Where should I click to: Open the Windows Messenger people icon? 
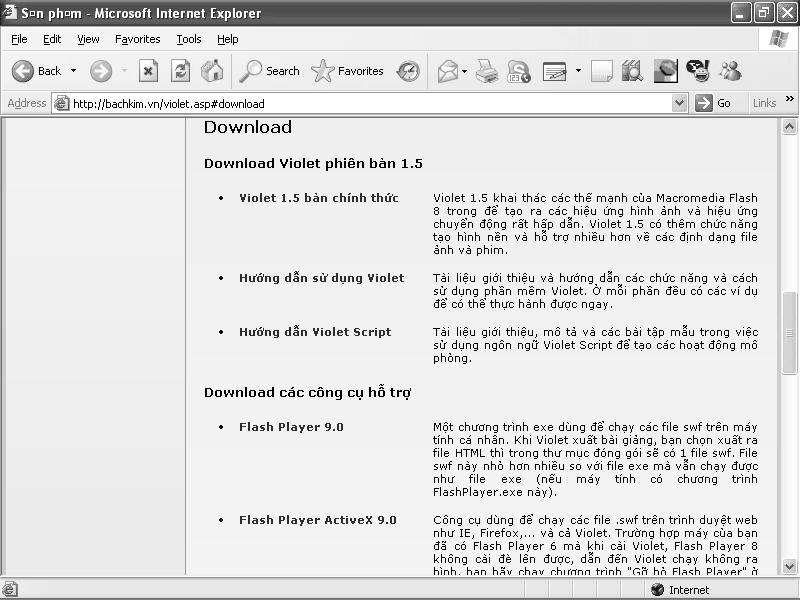coord(730,71)
